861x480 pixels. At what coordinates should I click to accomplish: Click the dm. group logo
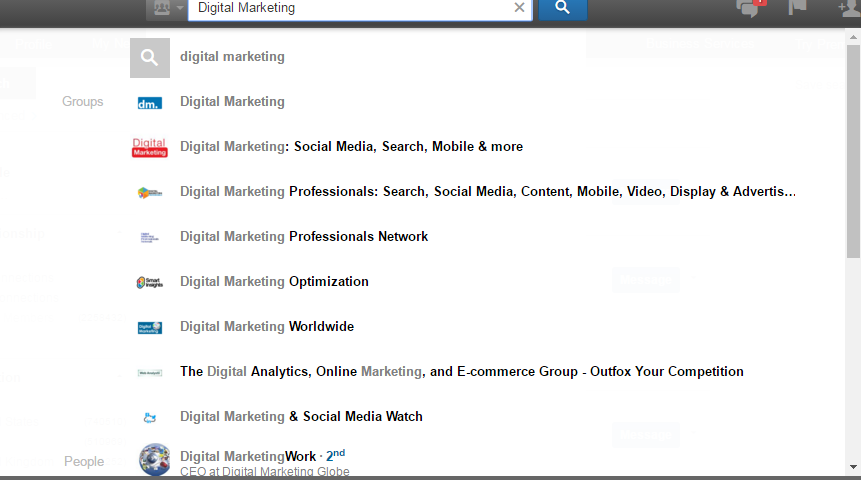[x=150, y=103]
